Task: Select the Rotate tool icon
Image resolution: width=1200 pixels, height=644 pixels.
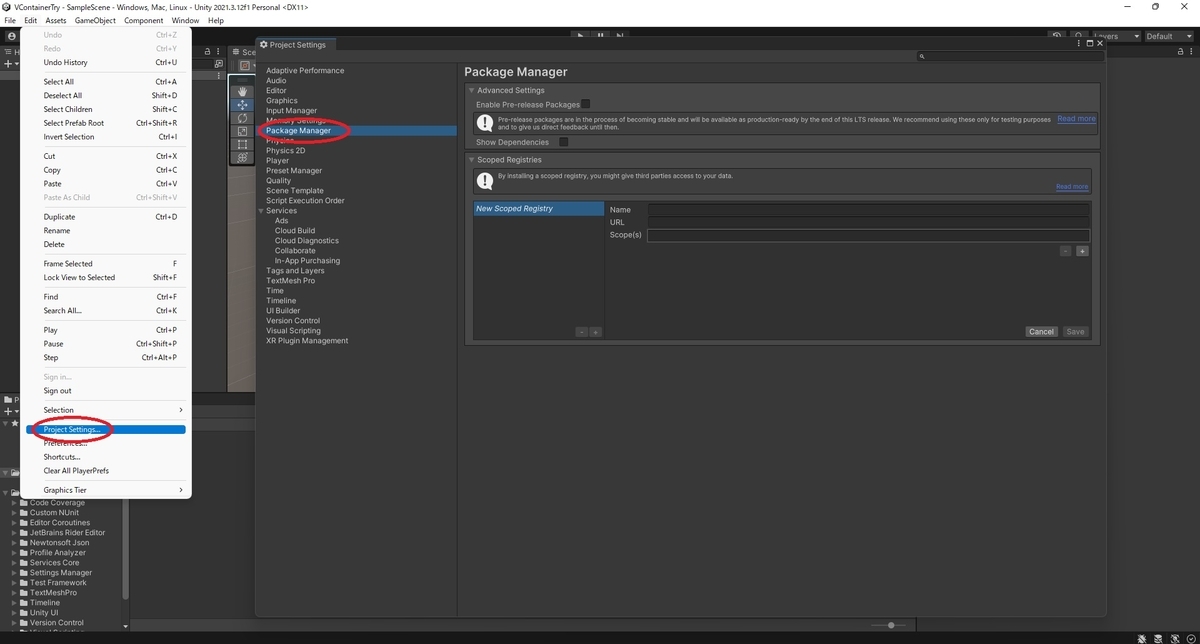Action: pyautogui.click(x=242, y=118)
